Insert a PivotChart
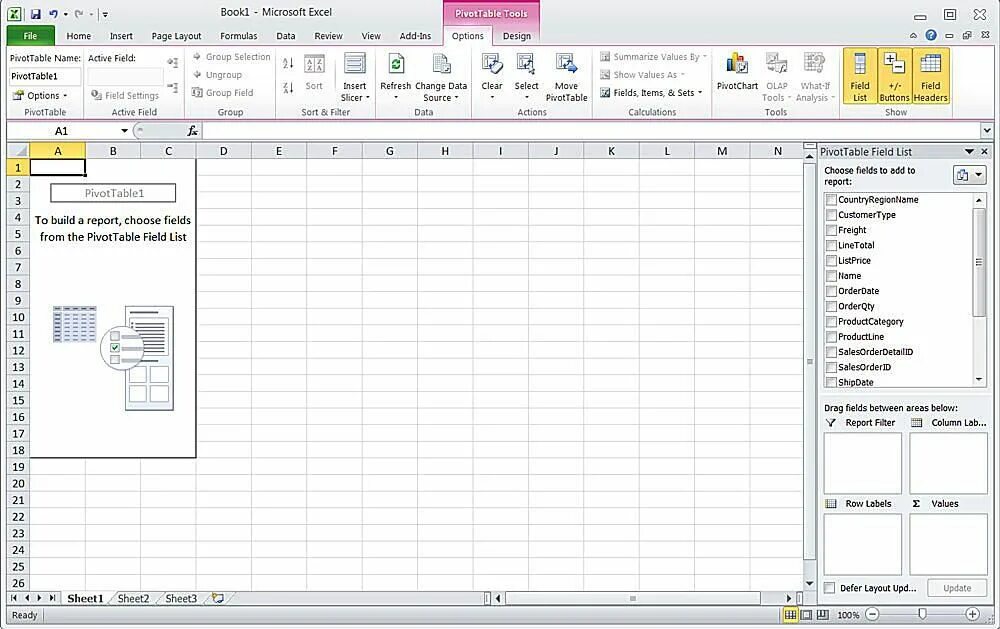The width and height of the screenshot is (1000, 629). point(737,72)
